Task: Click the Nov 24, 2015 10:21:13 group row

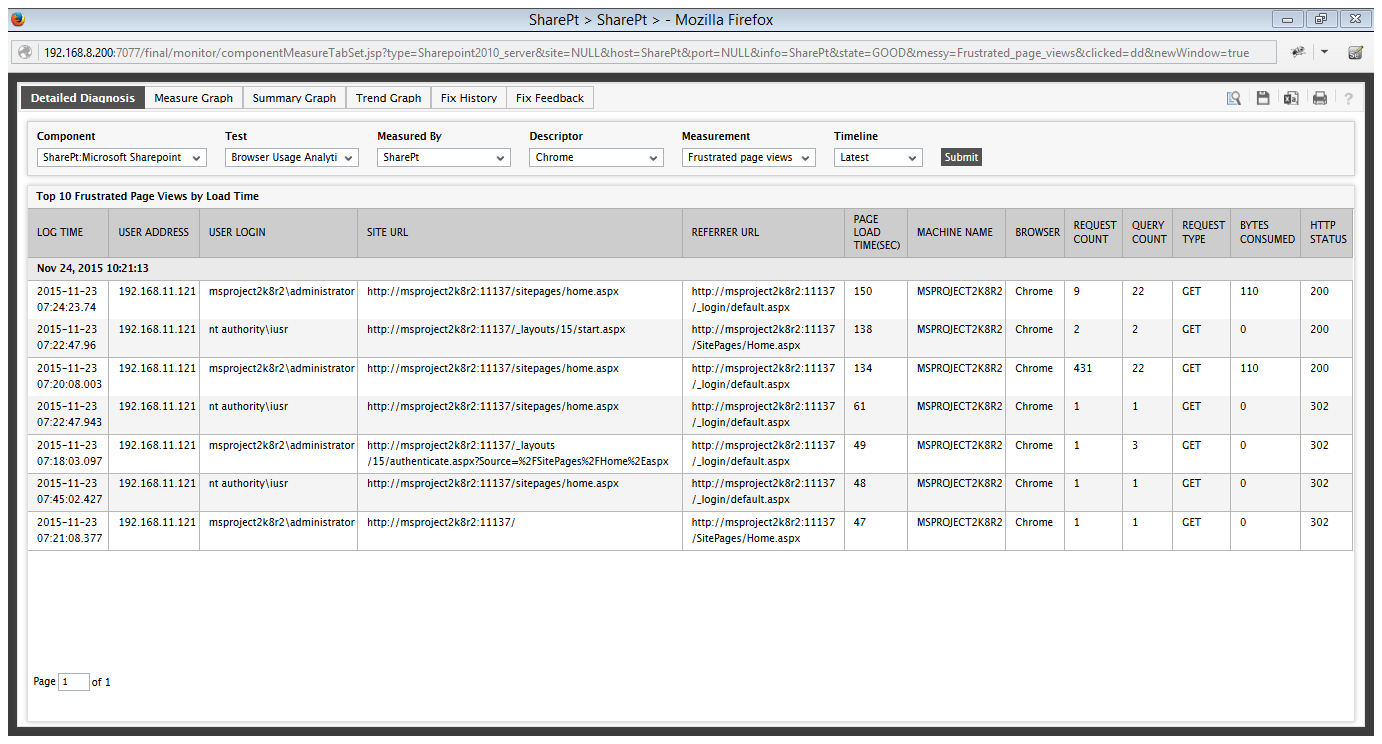Action: [x=690, y=269]
